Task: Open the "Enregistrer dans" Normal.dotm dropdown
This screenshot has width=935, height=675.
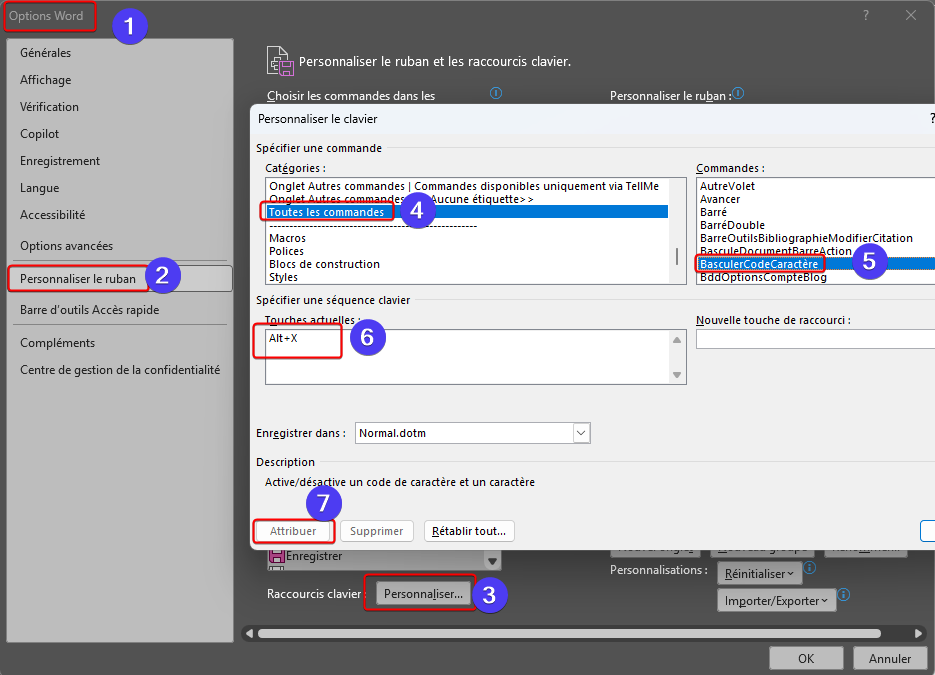Action: [x=581, y=433]
